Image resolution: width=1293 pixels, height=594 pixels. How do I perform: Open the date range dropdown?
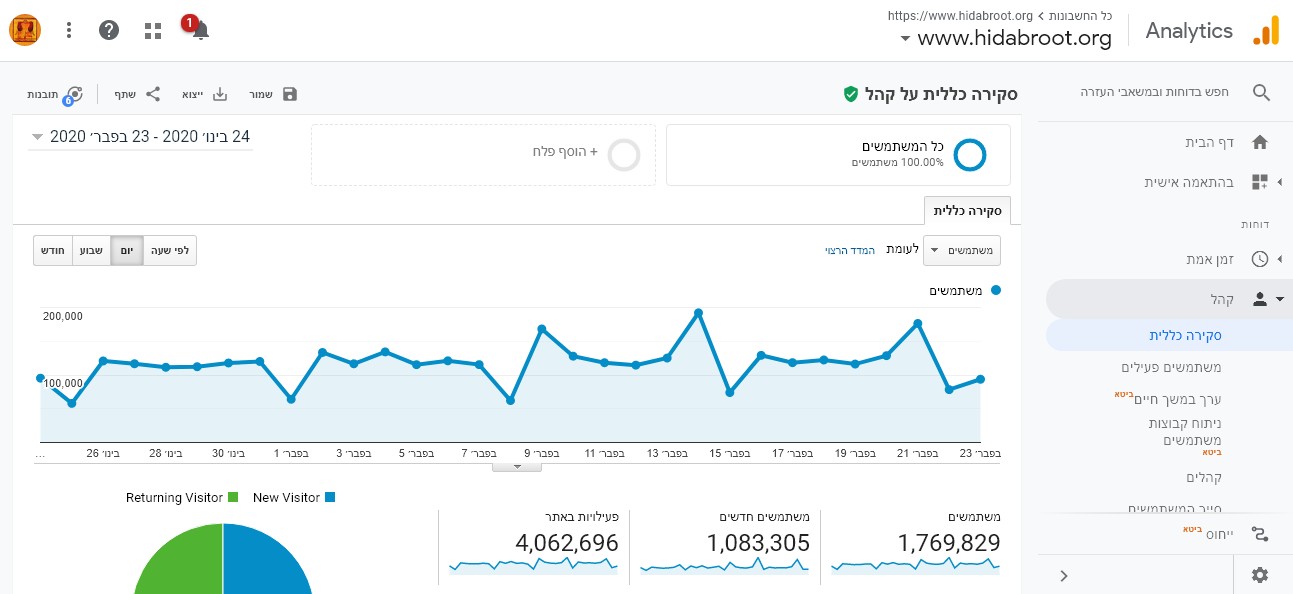click(140, 137)
